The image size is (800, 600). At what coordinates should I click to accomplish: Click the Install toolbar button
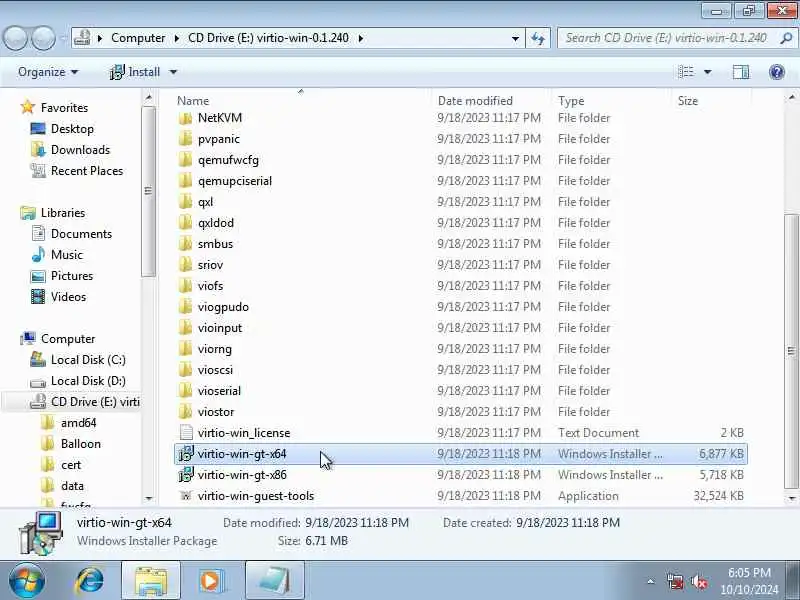click(135, 72)
